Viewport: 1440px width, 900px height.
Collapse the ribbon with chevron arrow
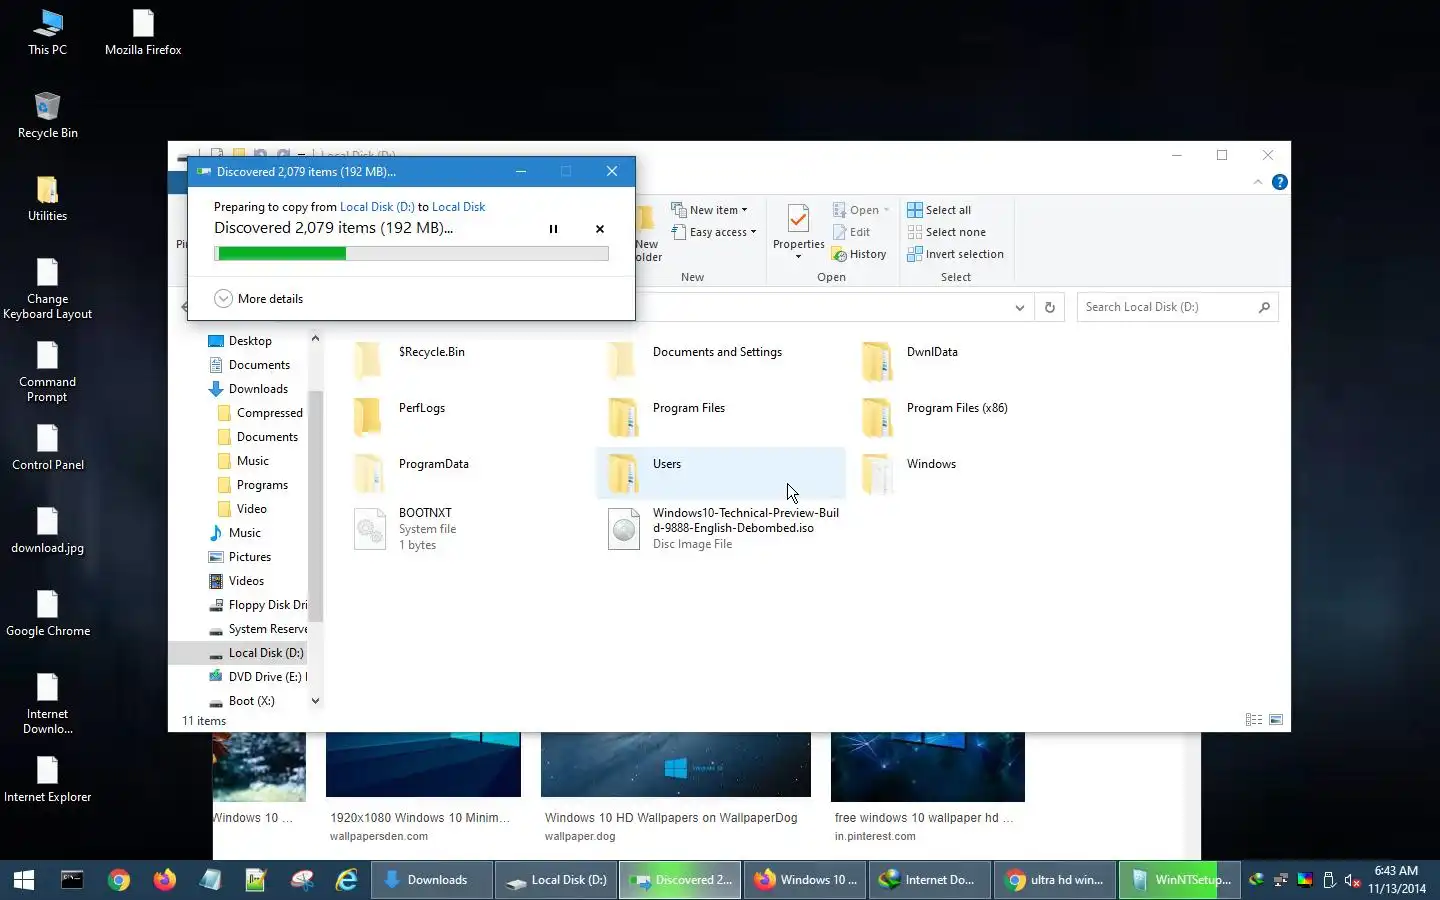tap(1258, 182)
